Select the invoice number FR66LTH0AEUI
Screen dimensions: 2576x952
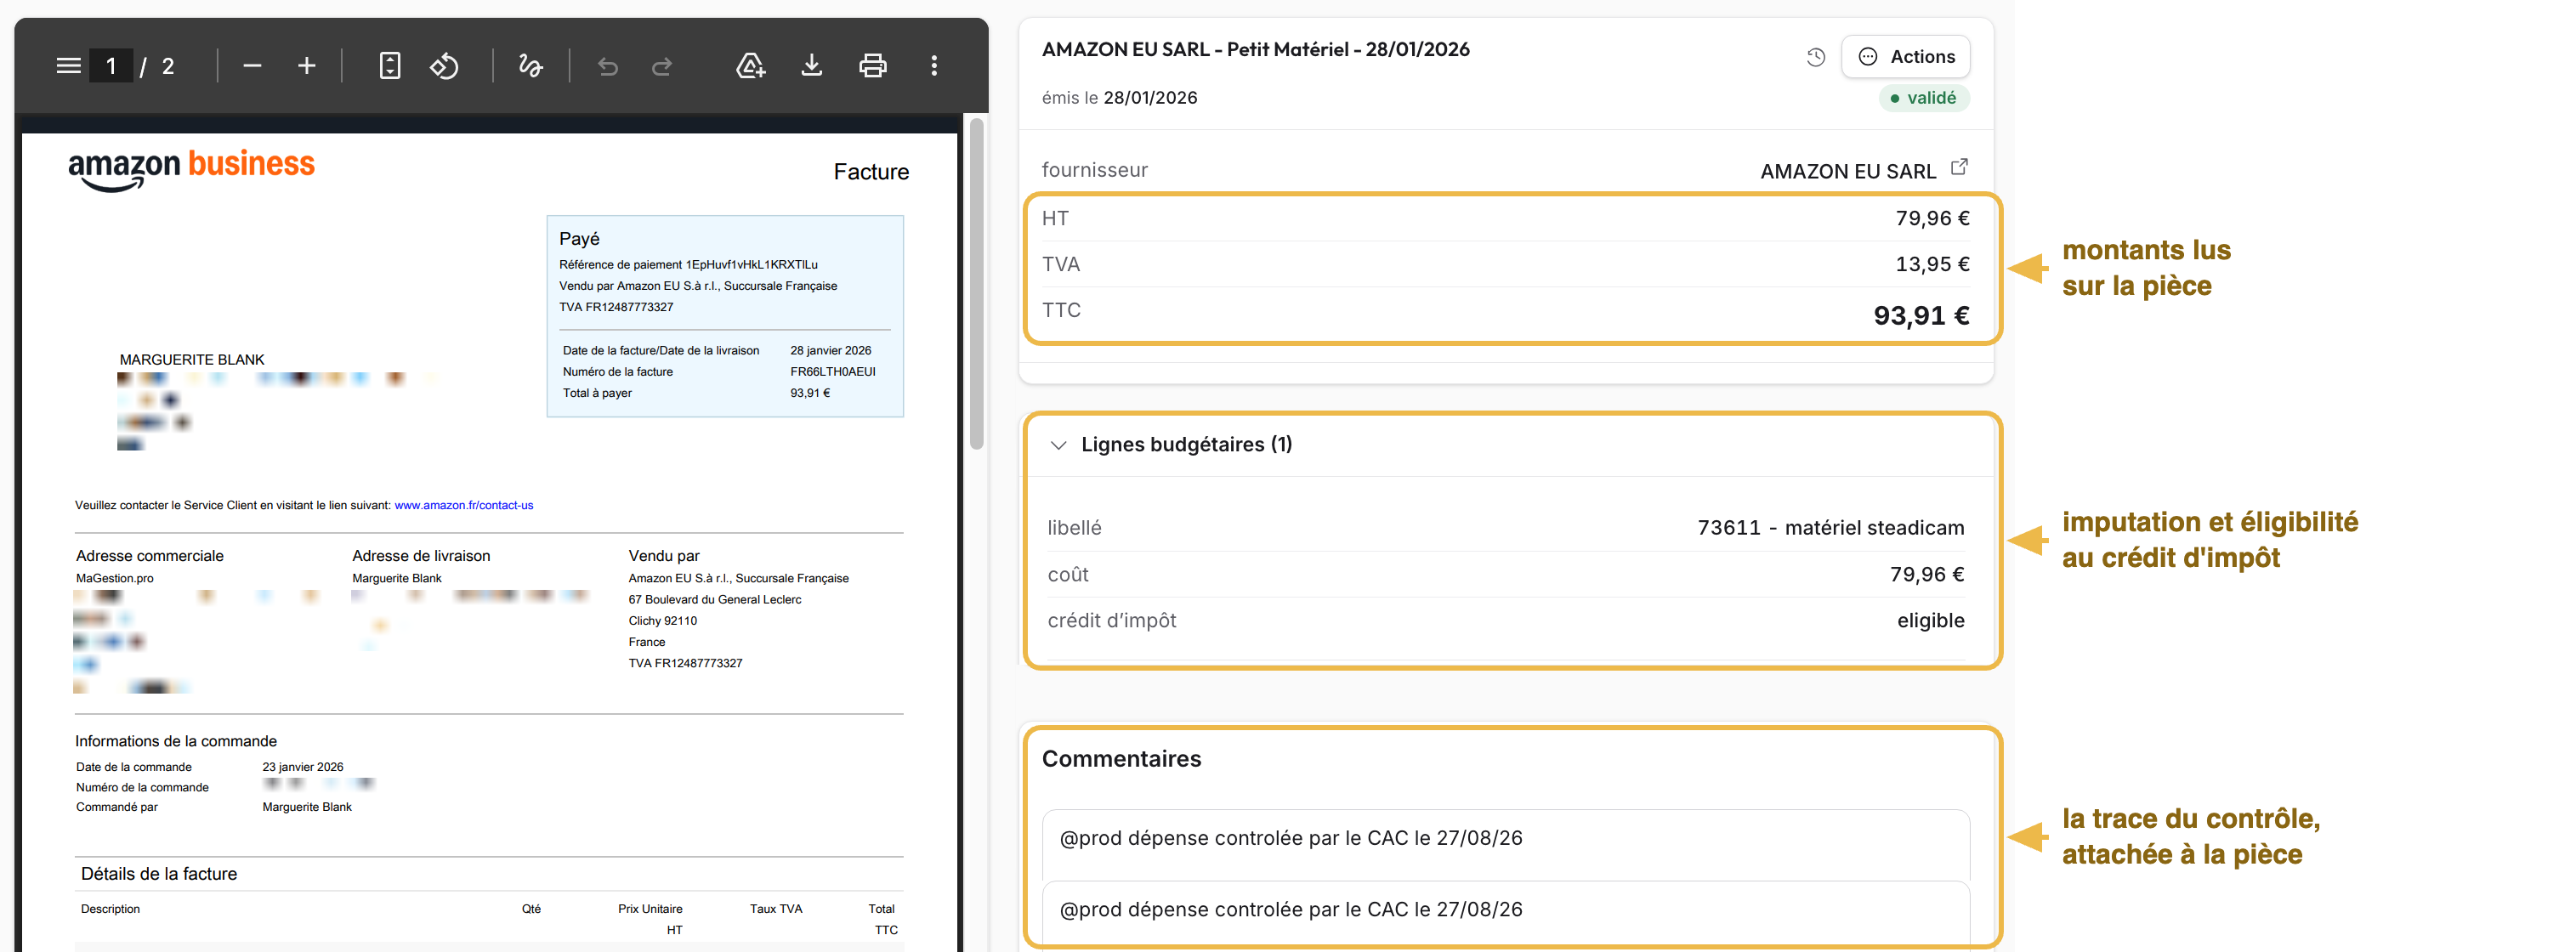[833, 372]
